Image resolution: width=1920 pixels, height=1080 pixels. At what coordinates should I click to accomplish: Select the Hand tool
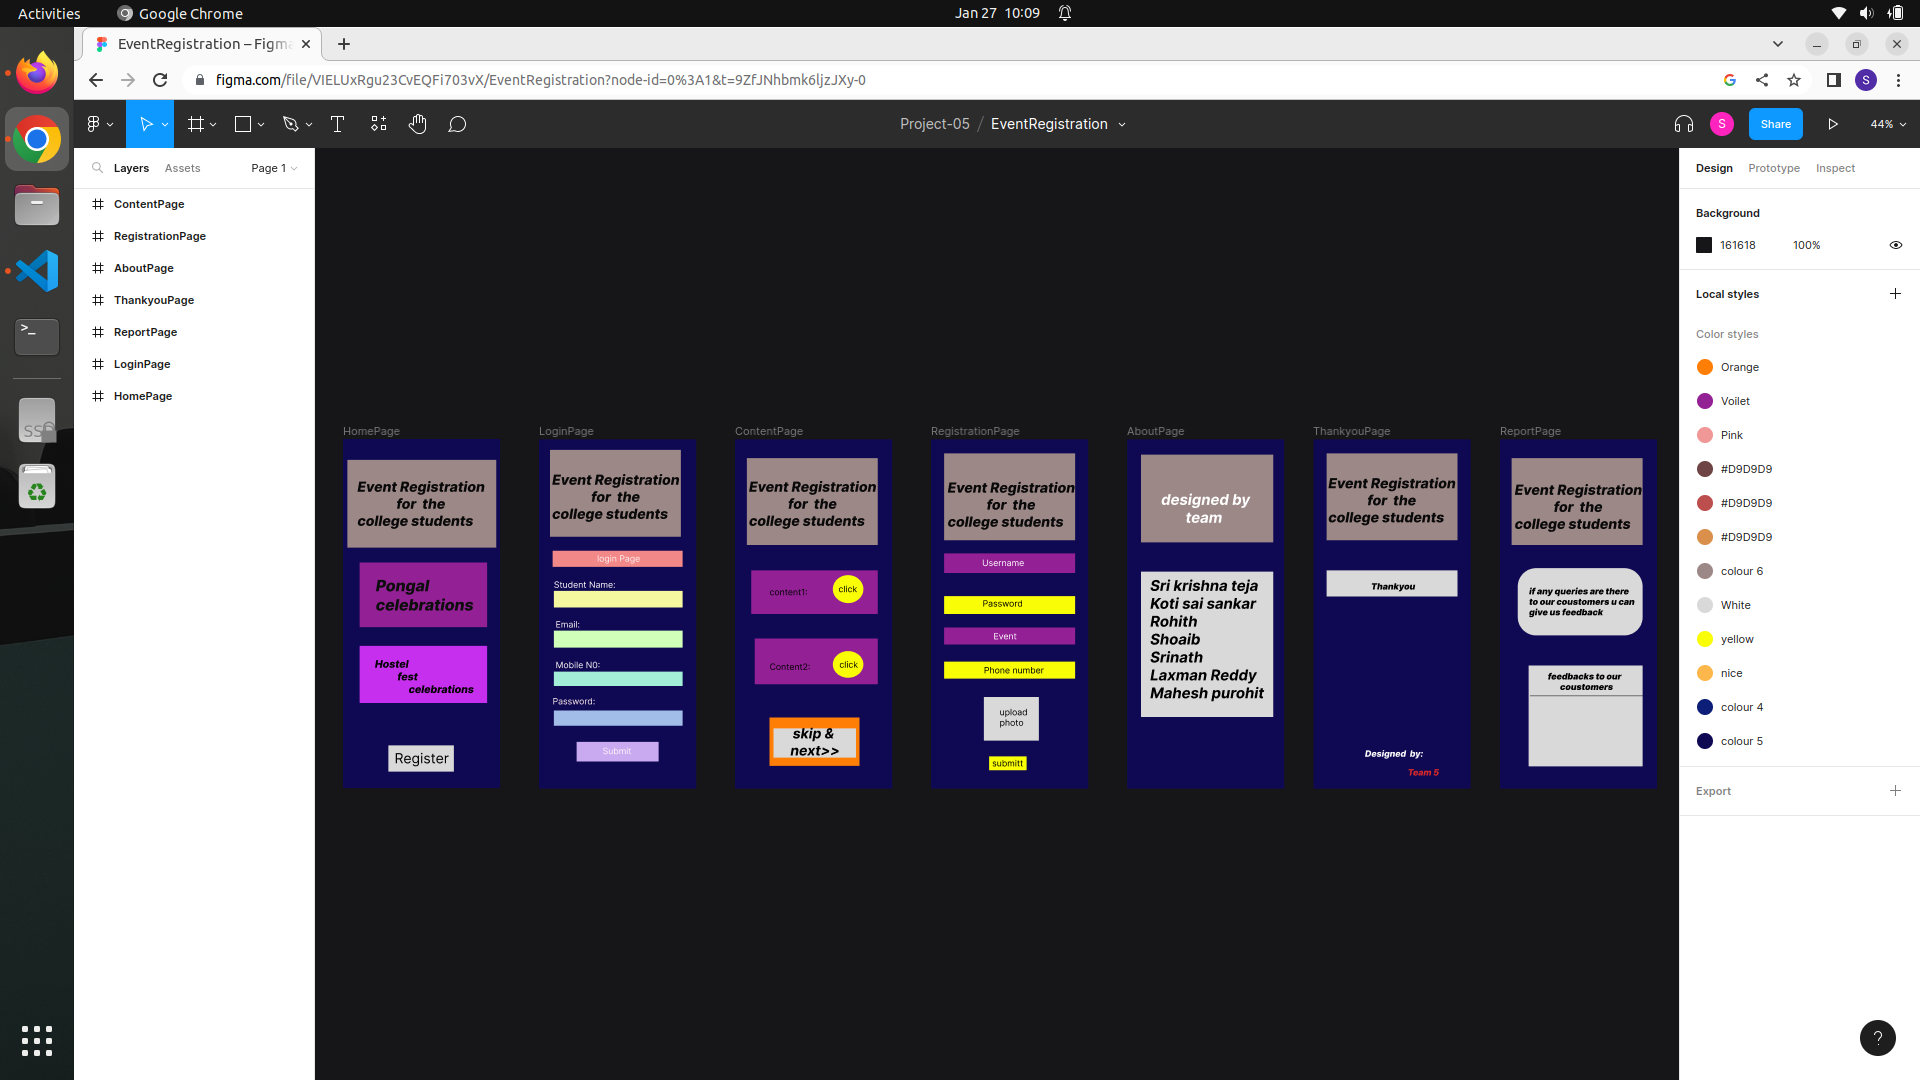[417, 124]
